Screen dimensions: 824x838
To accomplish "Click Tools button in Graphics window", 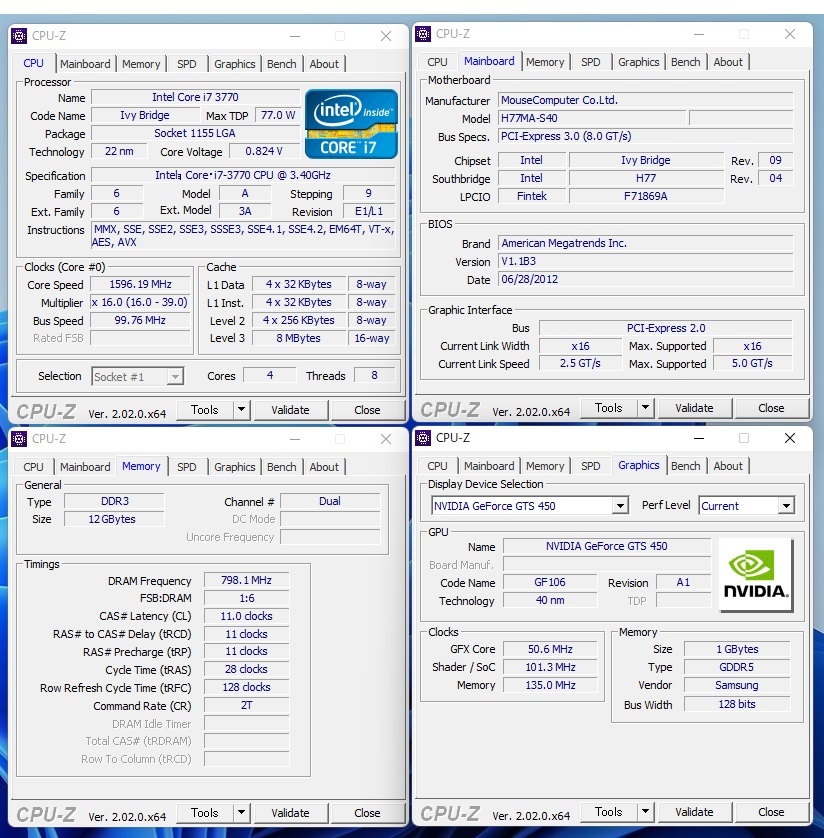I will point(609,812).
